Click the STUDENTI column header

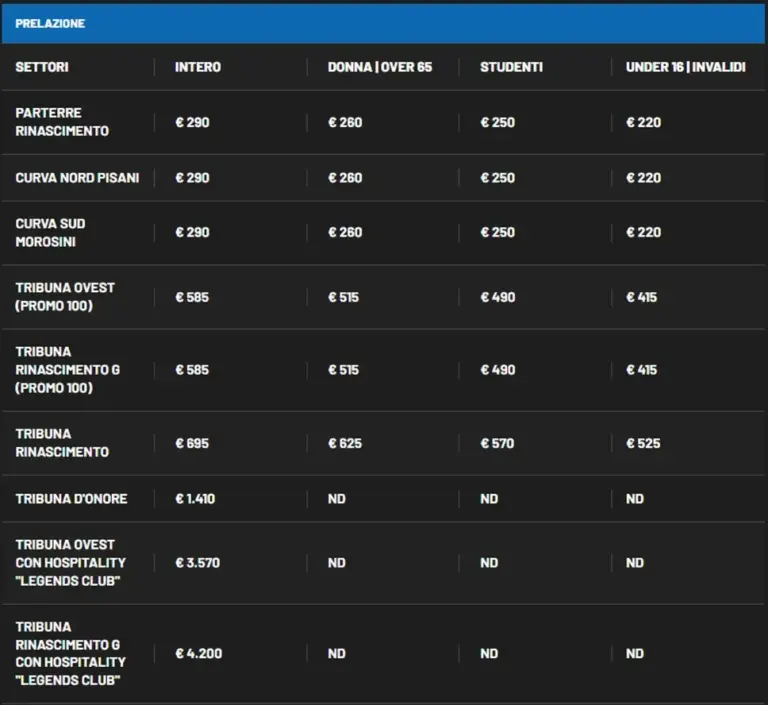pyautogui.click(x=511, y=67)
